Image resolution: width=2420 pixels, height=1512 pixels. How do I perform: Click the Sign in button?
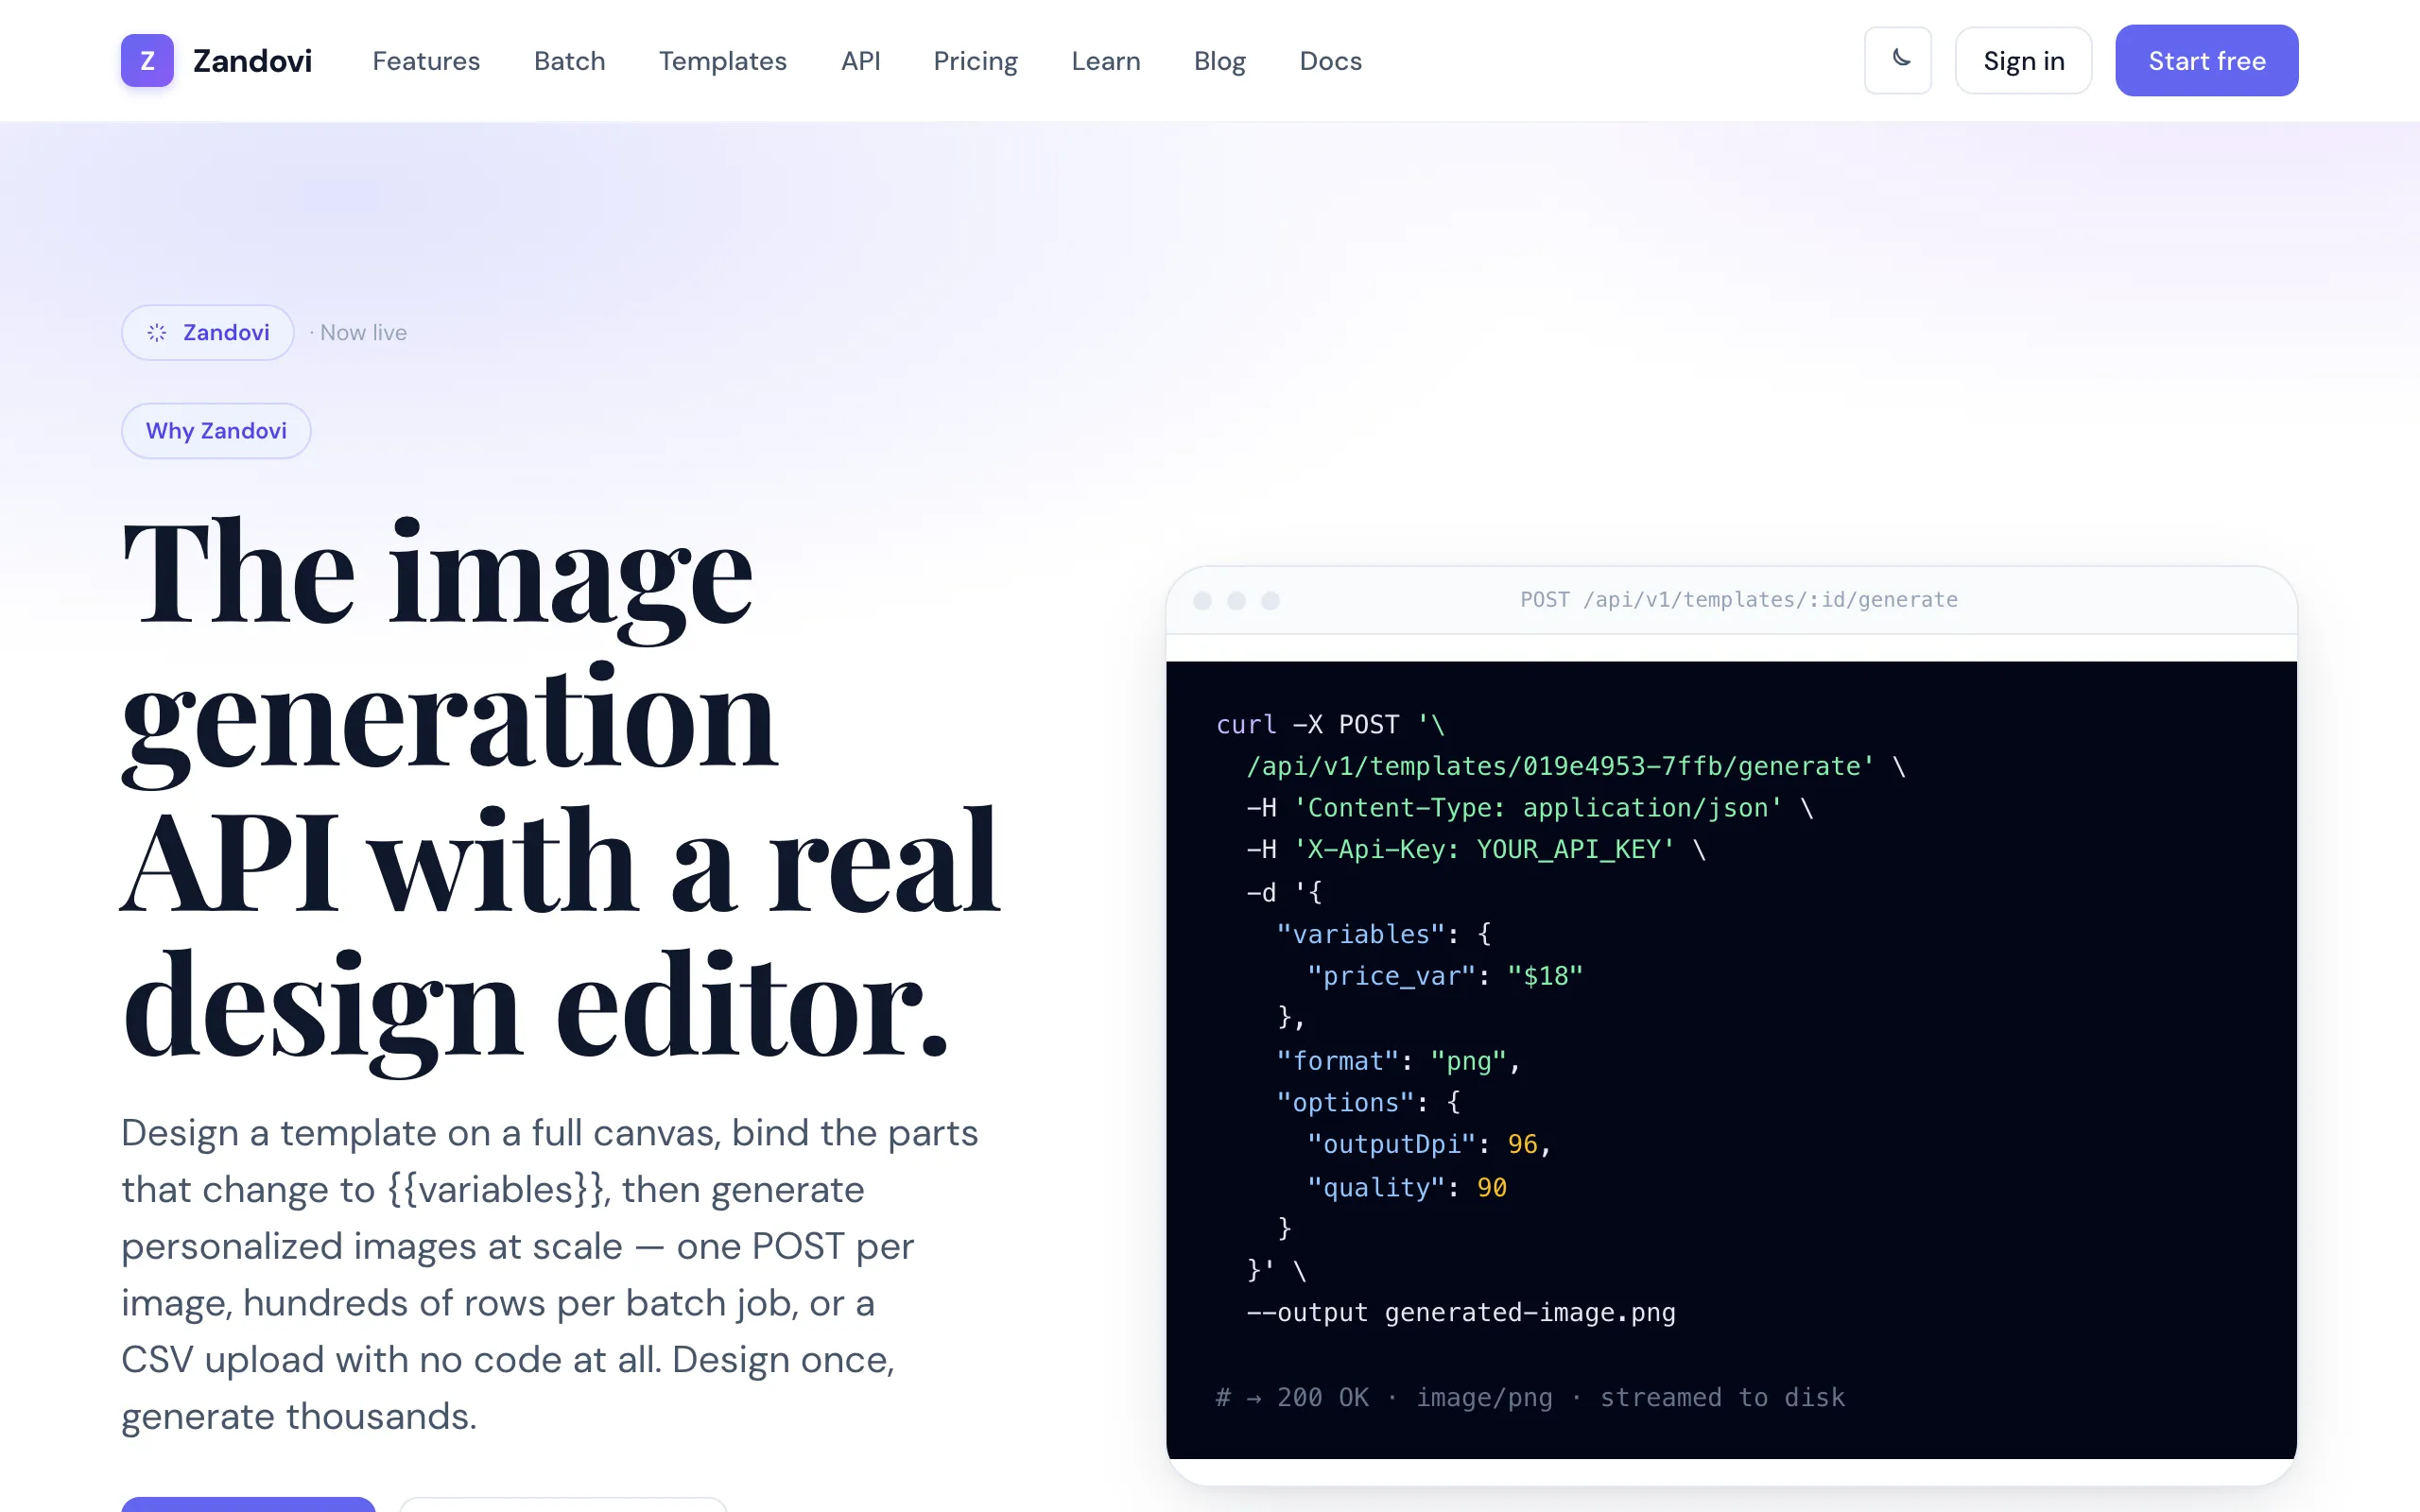2023,60
